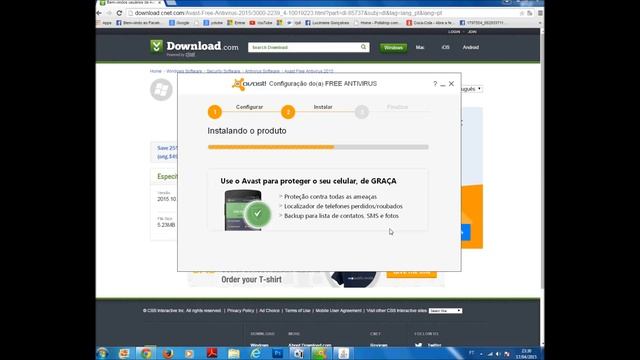Click 'Backup para lista de contatos' line
640x360 pixels.
(x=341, y=216)
